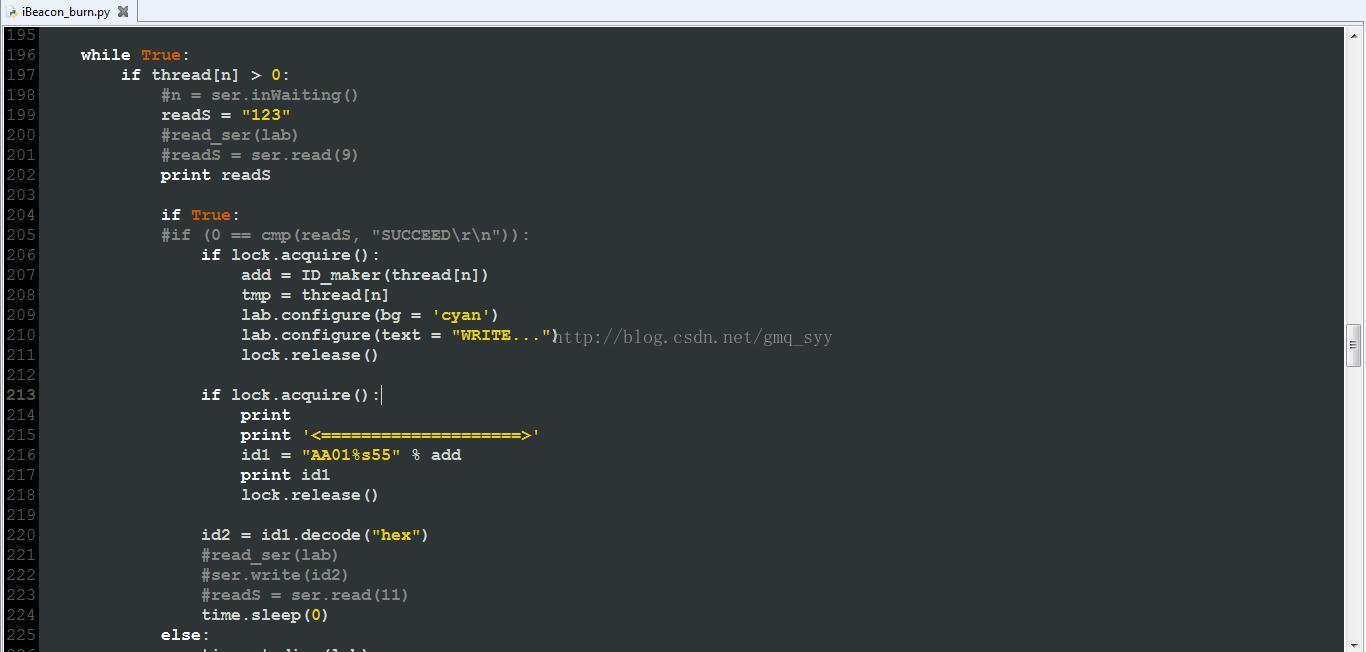Click the 'print id1' statement
1366x652 pixels.
(286, 475)
